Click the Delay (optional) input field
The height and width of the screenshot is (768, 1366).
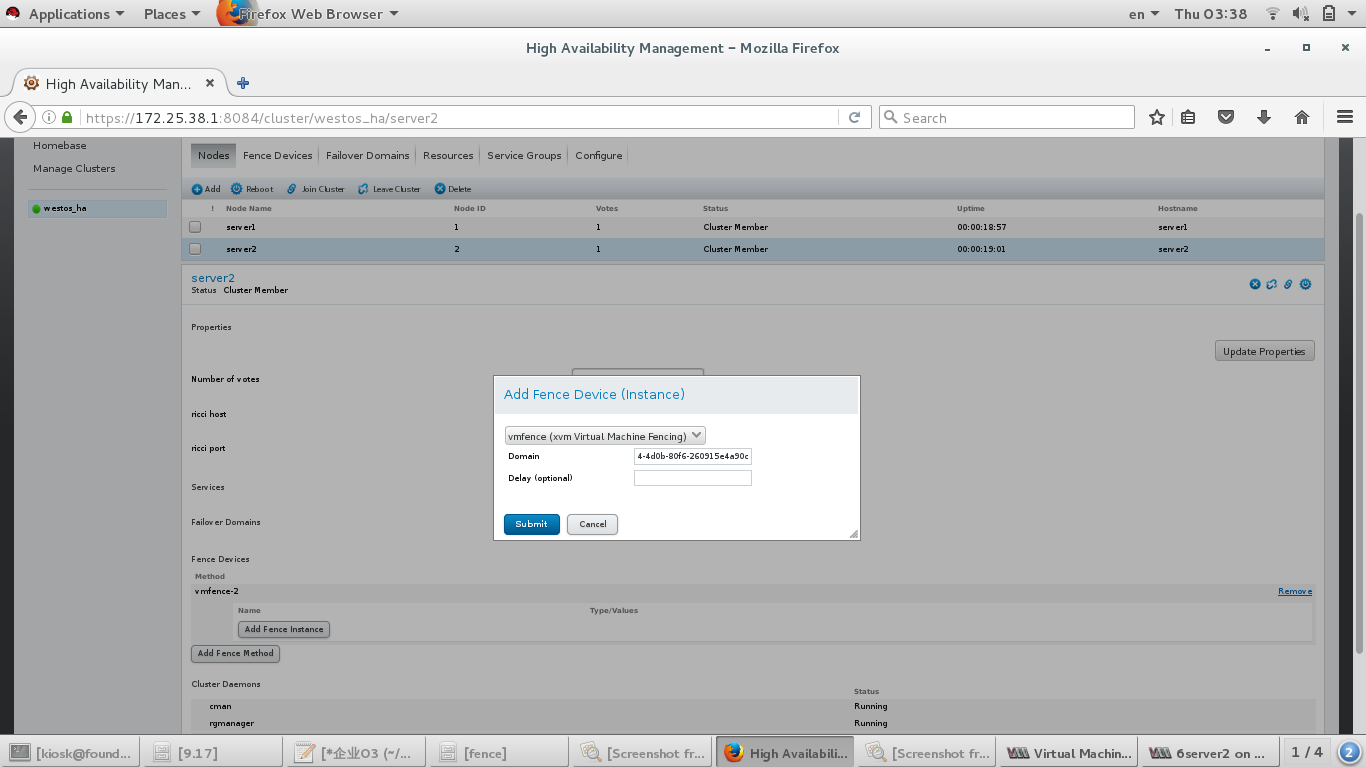coord(692,478)
